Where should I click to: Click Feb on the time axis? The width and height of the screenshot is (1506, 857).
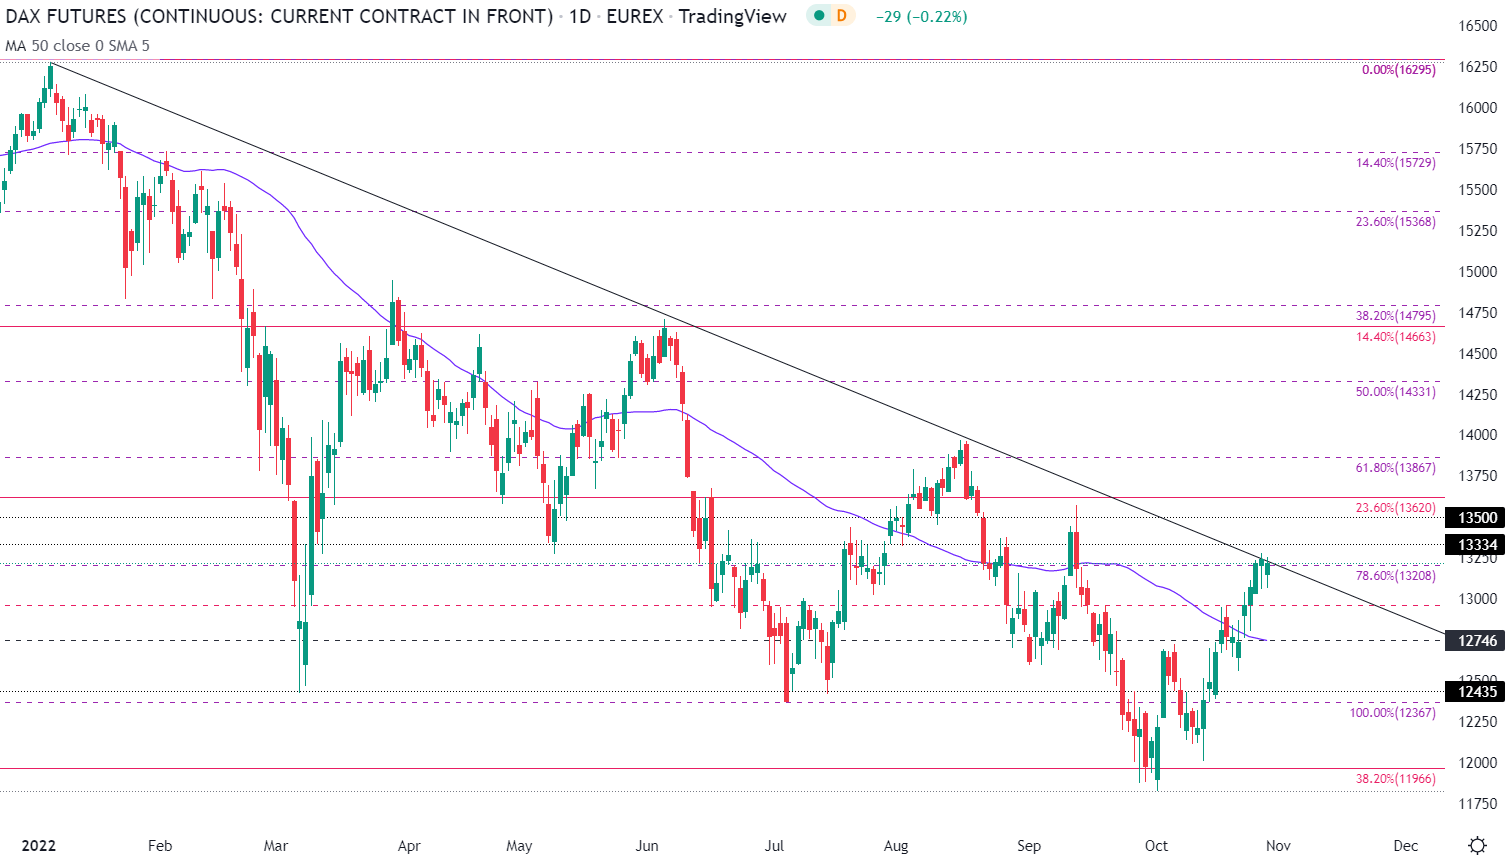tap(160, 846)
